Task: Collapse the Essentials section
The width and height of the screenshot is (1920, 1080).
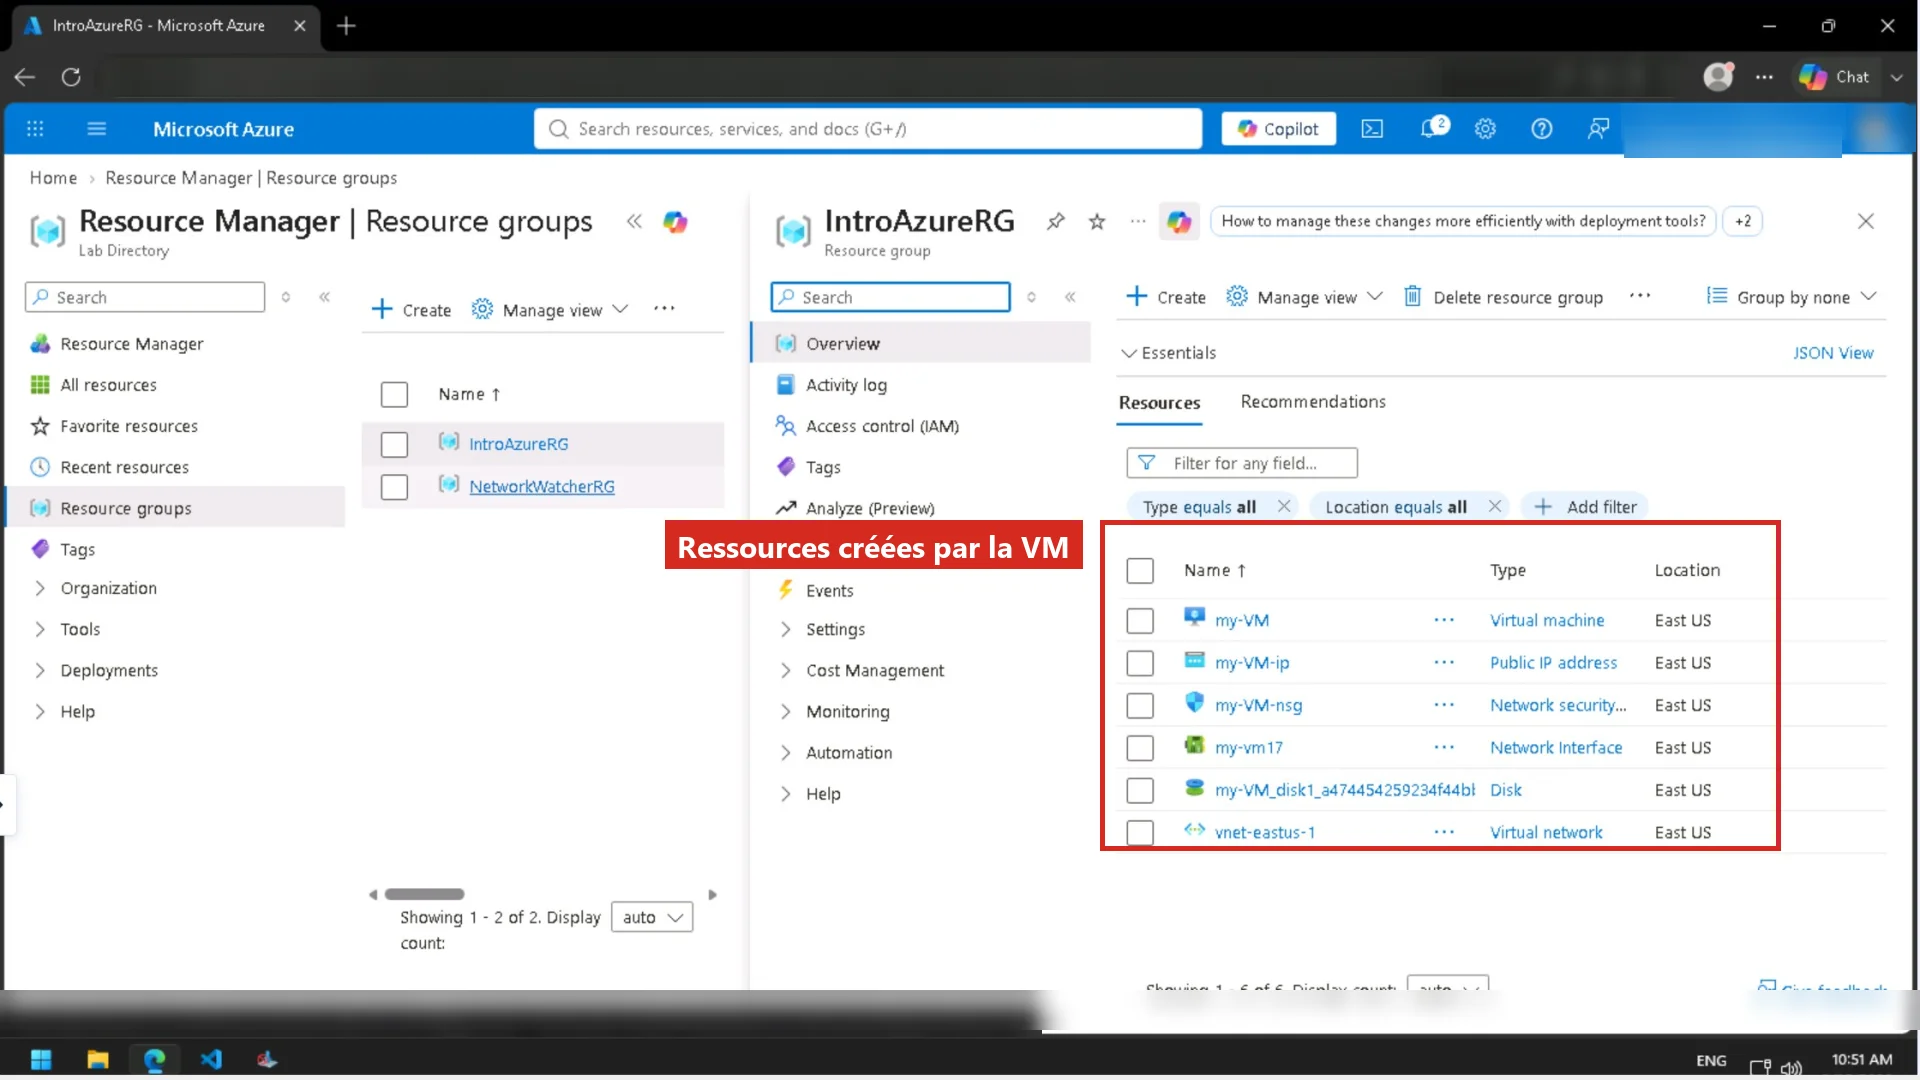Action: click(1168, 353)
